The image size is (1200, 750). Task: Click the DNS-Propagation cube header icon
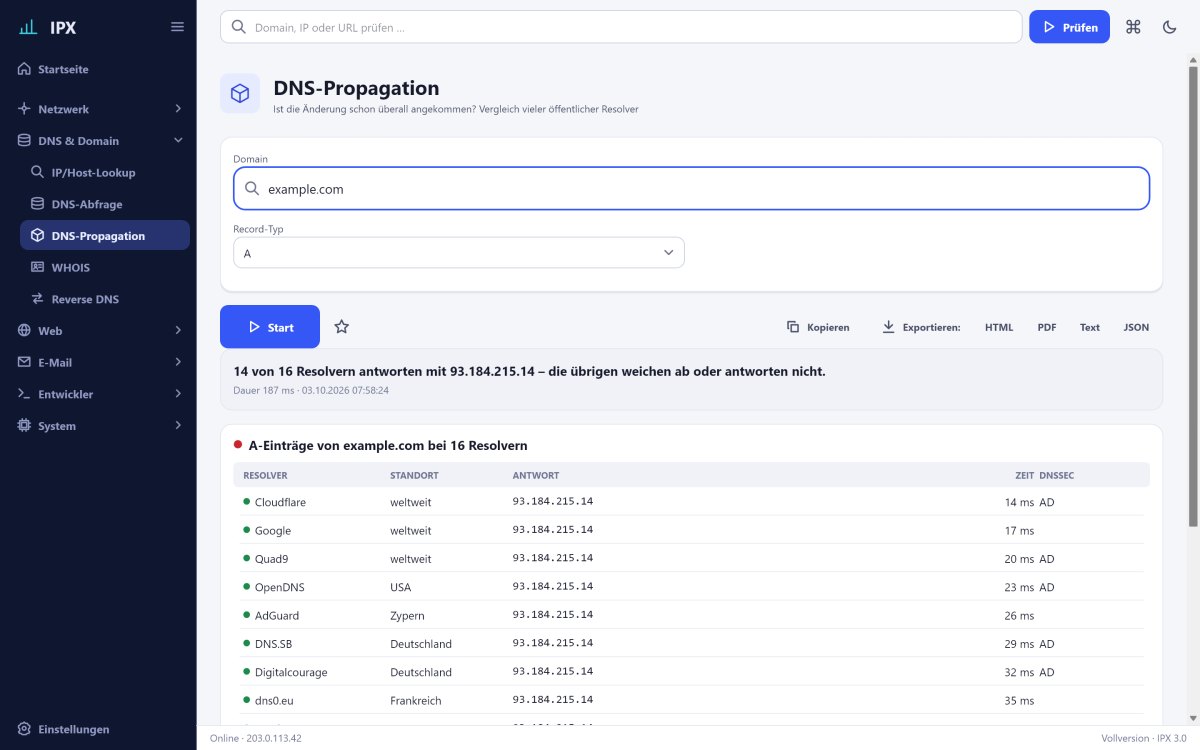240,93
